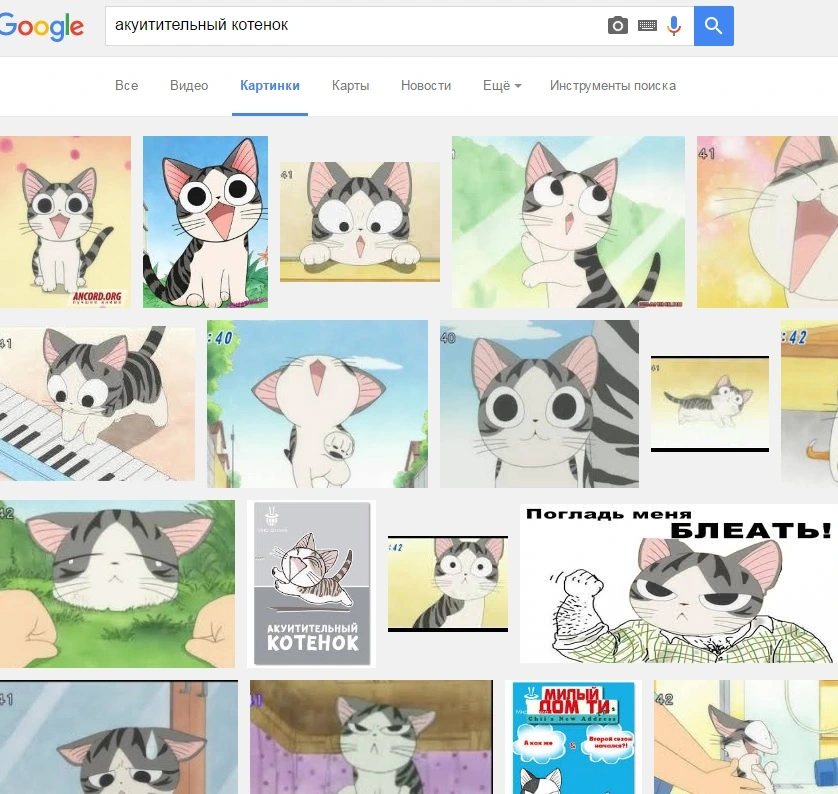Viewport: 838px width, 794px height.
Task: Expand the Ещё dropdown menu
Action: [x=502, y=85]
